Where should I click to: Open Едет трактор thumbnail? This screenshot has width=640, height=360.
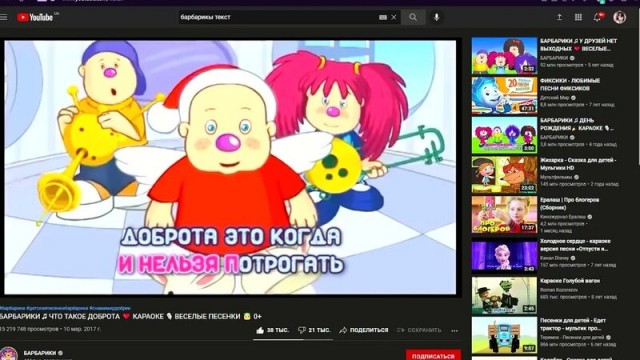pos(504,335)
